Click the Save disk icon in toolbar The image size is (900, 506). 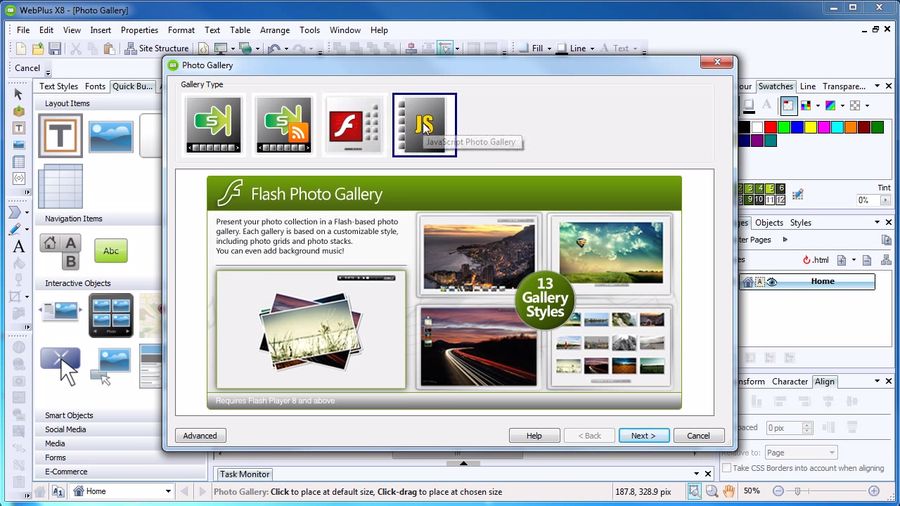(55, 49)
